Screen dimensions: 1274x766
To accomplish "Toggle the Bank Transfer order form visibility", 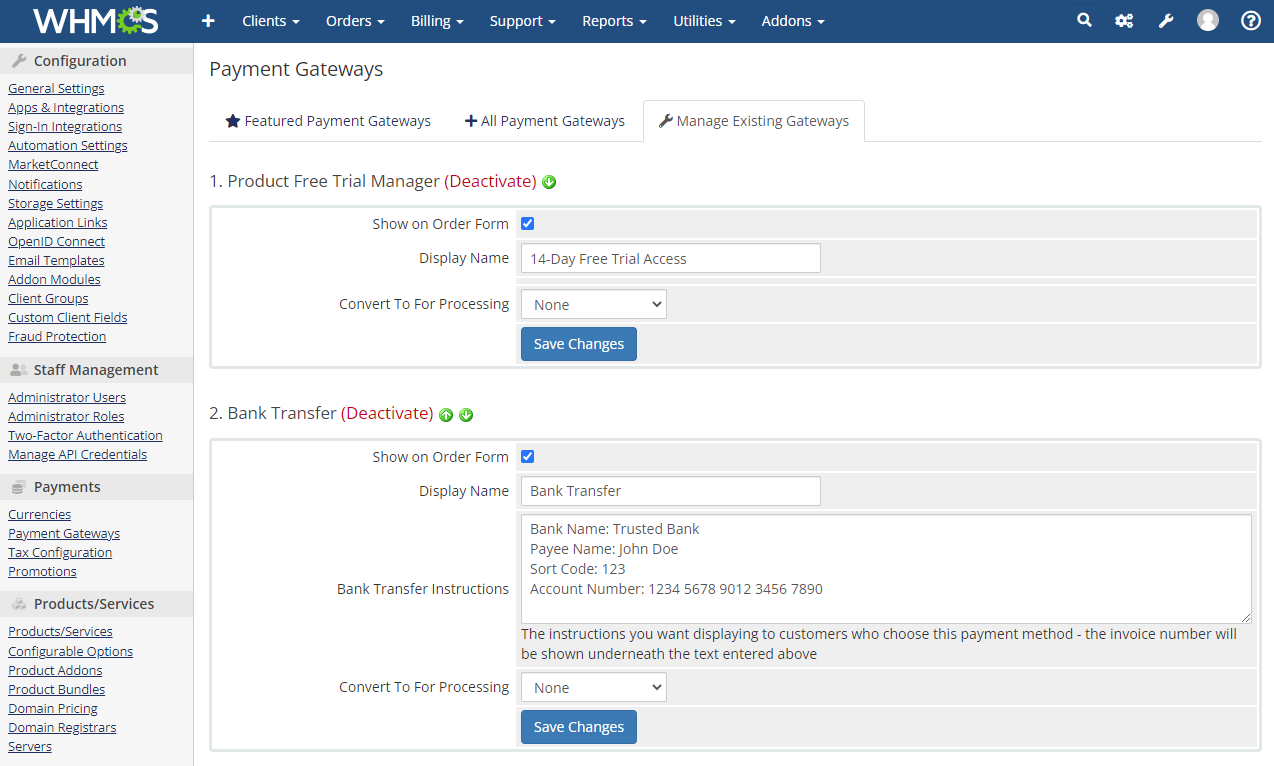I will 527,456.
